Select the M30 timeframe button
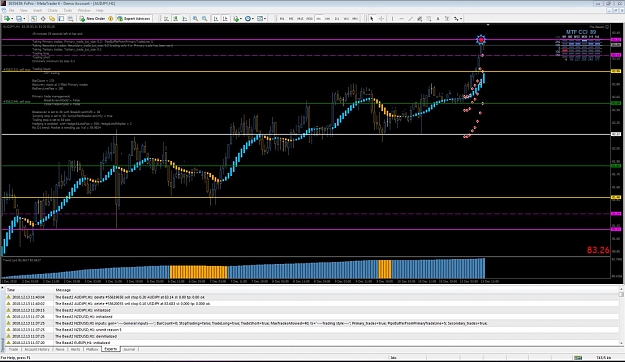The width and height of the screenshot is (625, 362). coord(309,18)
